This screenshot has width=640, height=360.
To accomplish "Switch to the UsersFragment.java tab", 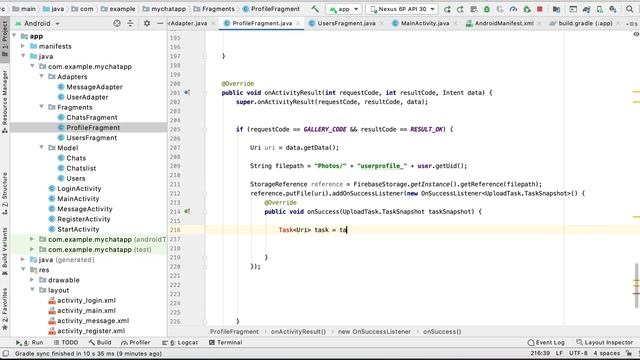I will coord(346,23).
